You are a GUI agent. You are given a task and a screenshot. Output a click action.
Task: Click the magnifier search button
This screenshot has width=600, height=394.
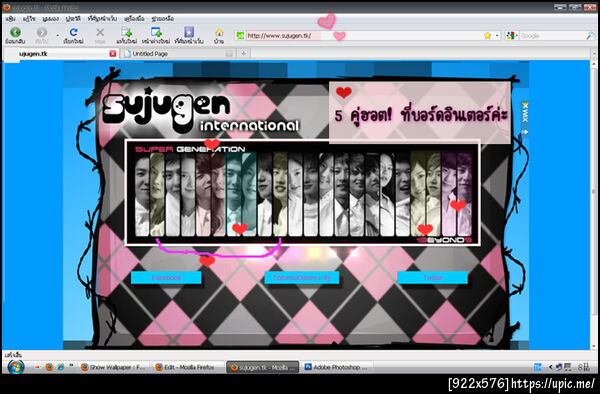pyautogui.click(x=590, y=36)
